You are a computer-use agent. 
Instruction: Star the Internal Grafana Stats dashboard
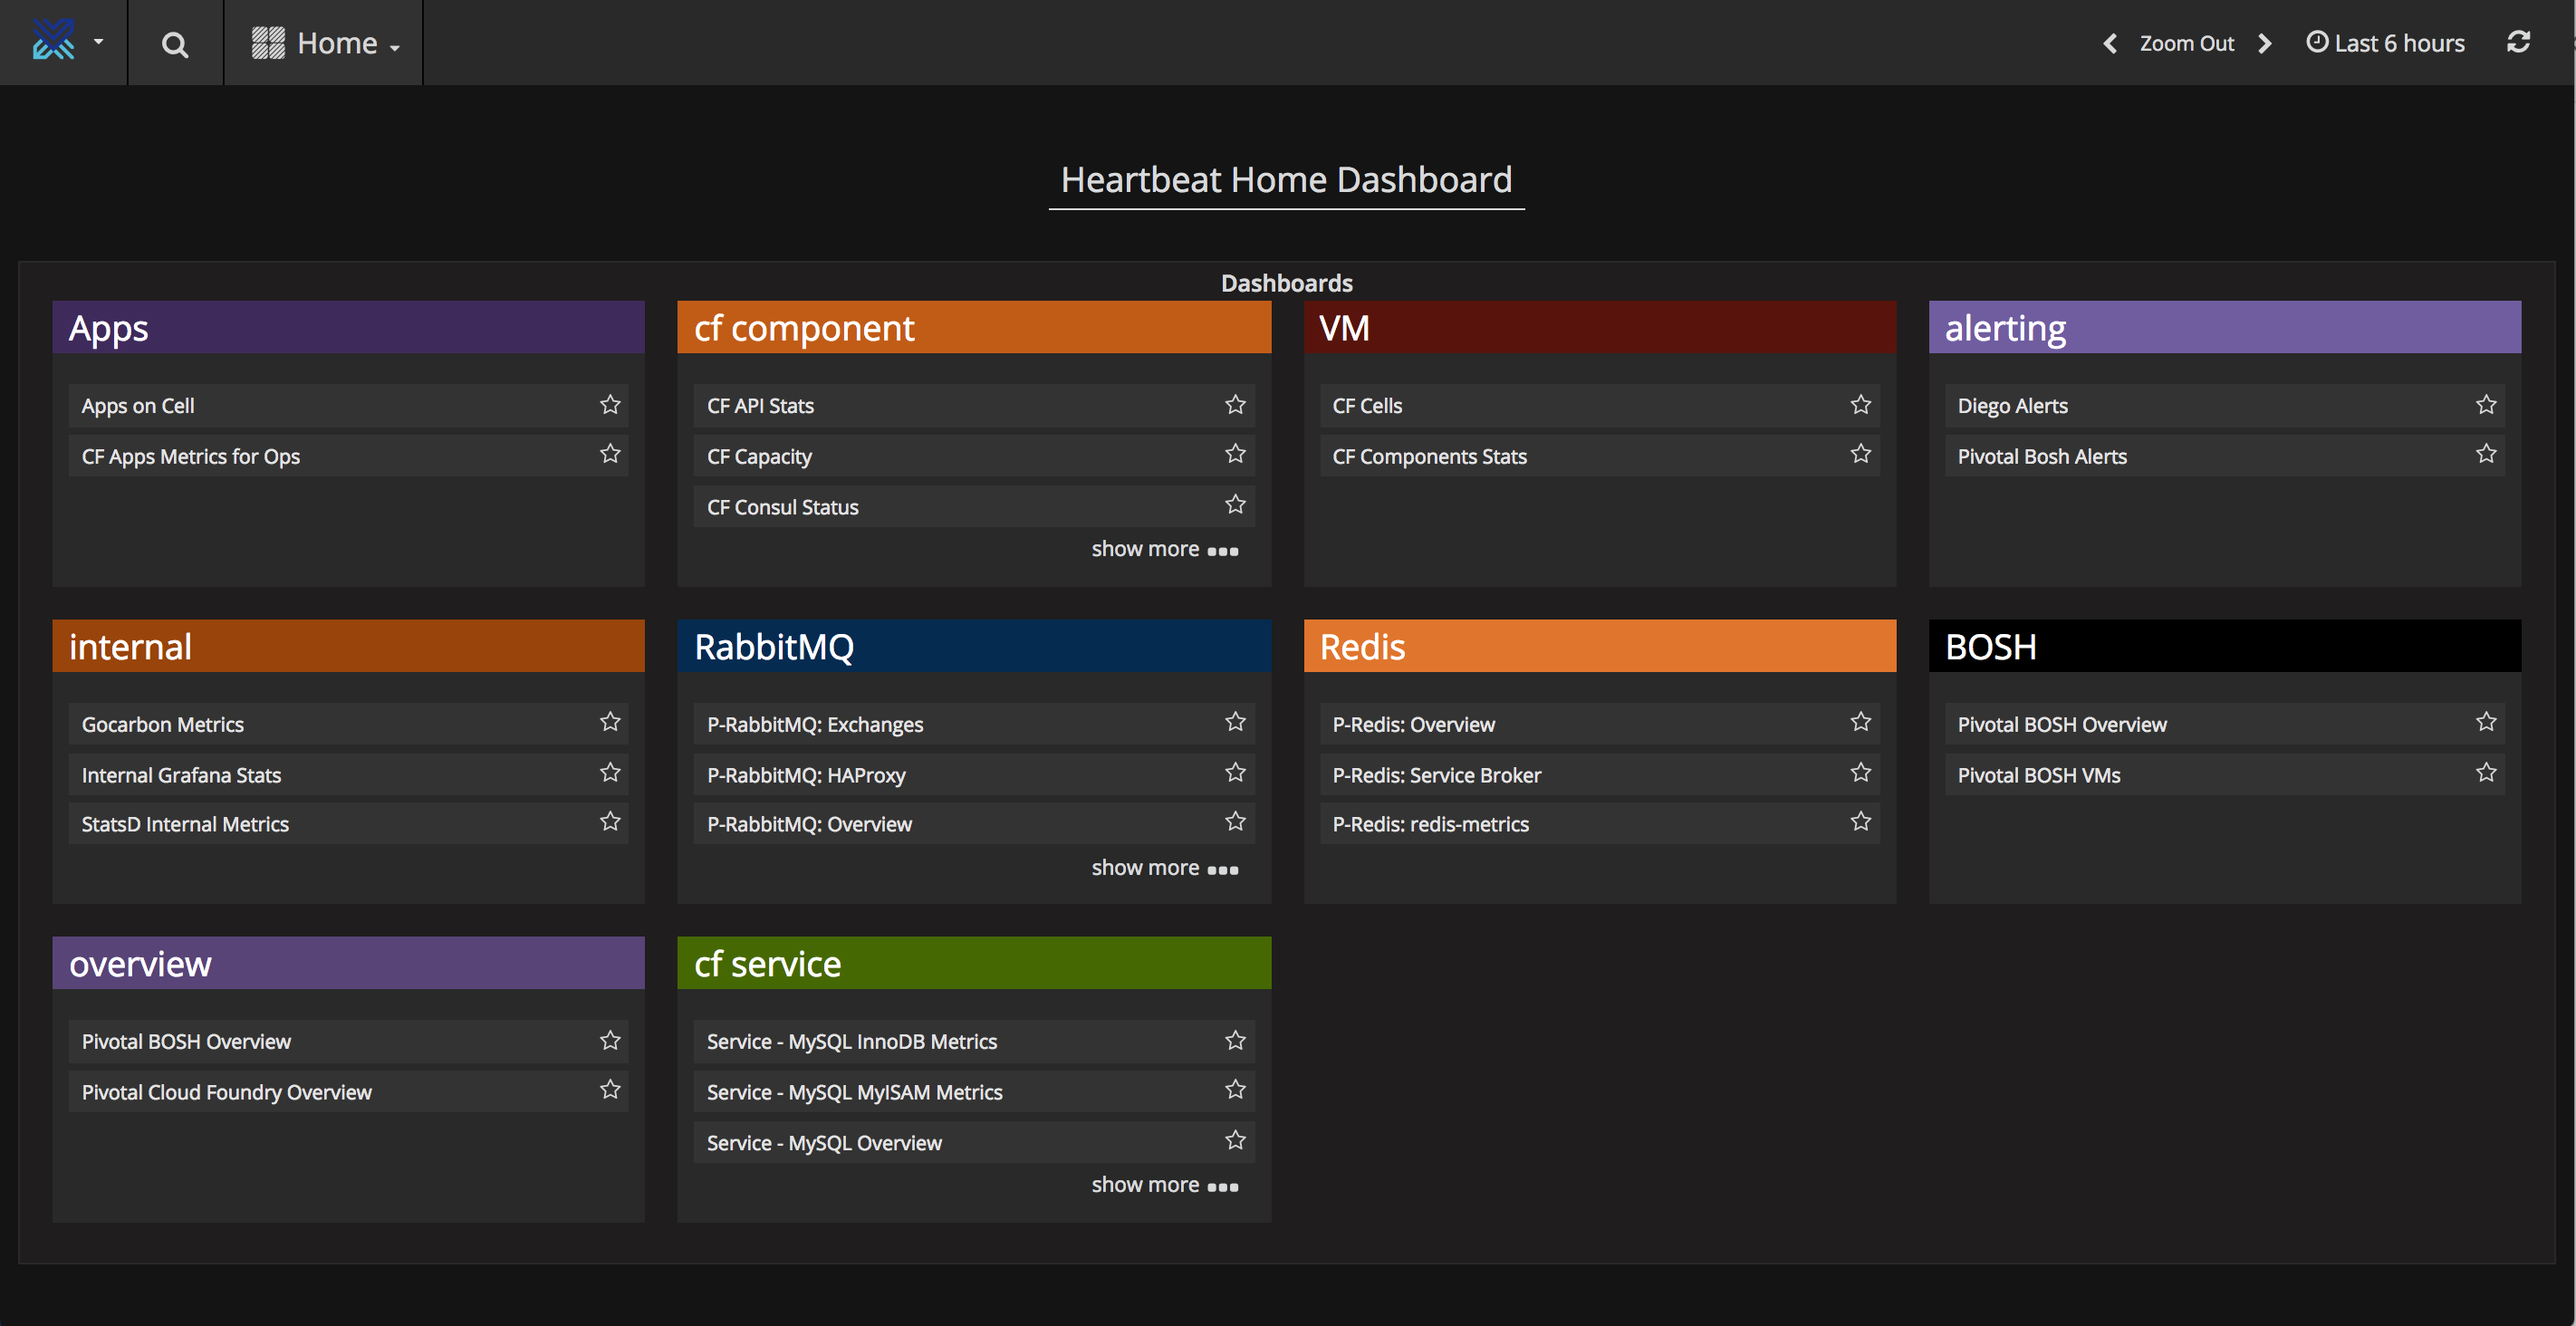click(x=610, y=772)
